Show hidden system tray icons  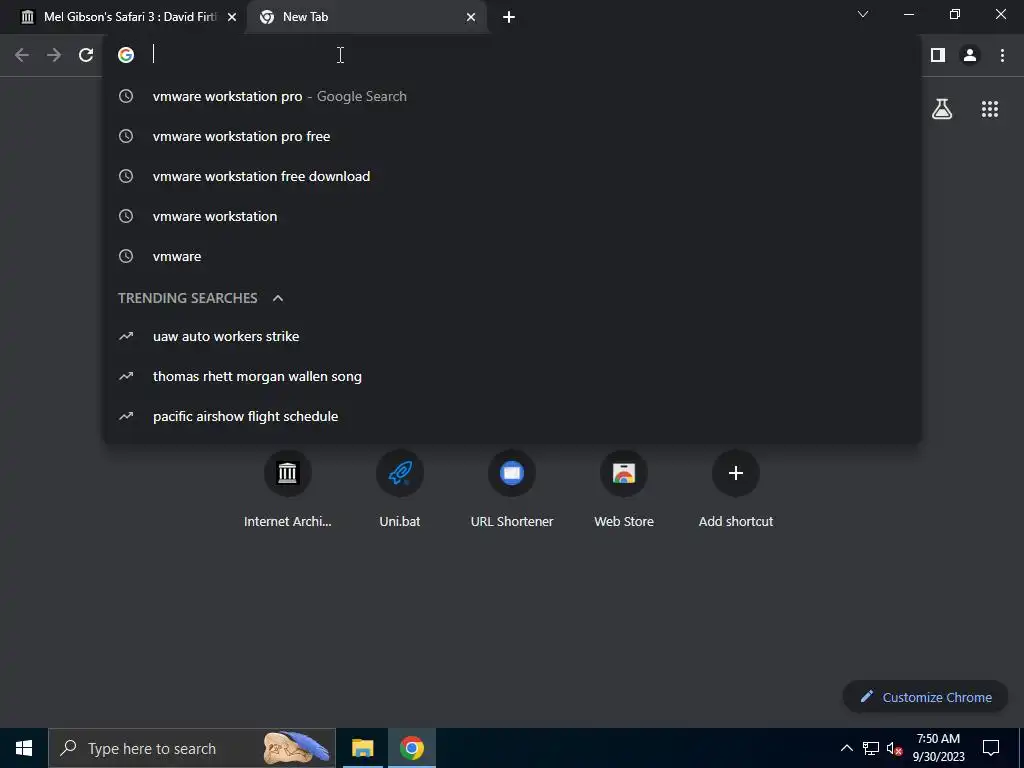click(846, 748)
